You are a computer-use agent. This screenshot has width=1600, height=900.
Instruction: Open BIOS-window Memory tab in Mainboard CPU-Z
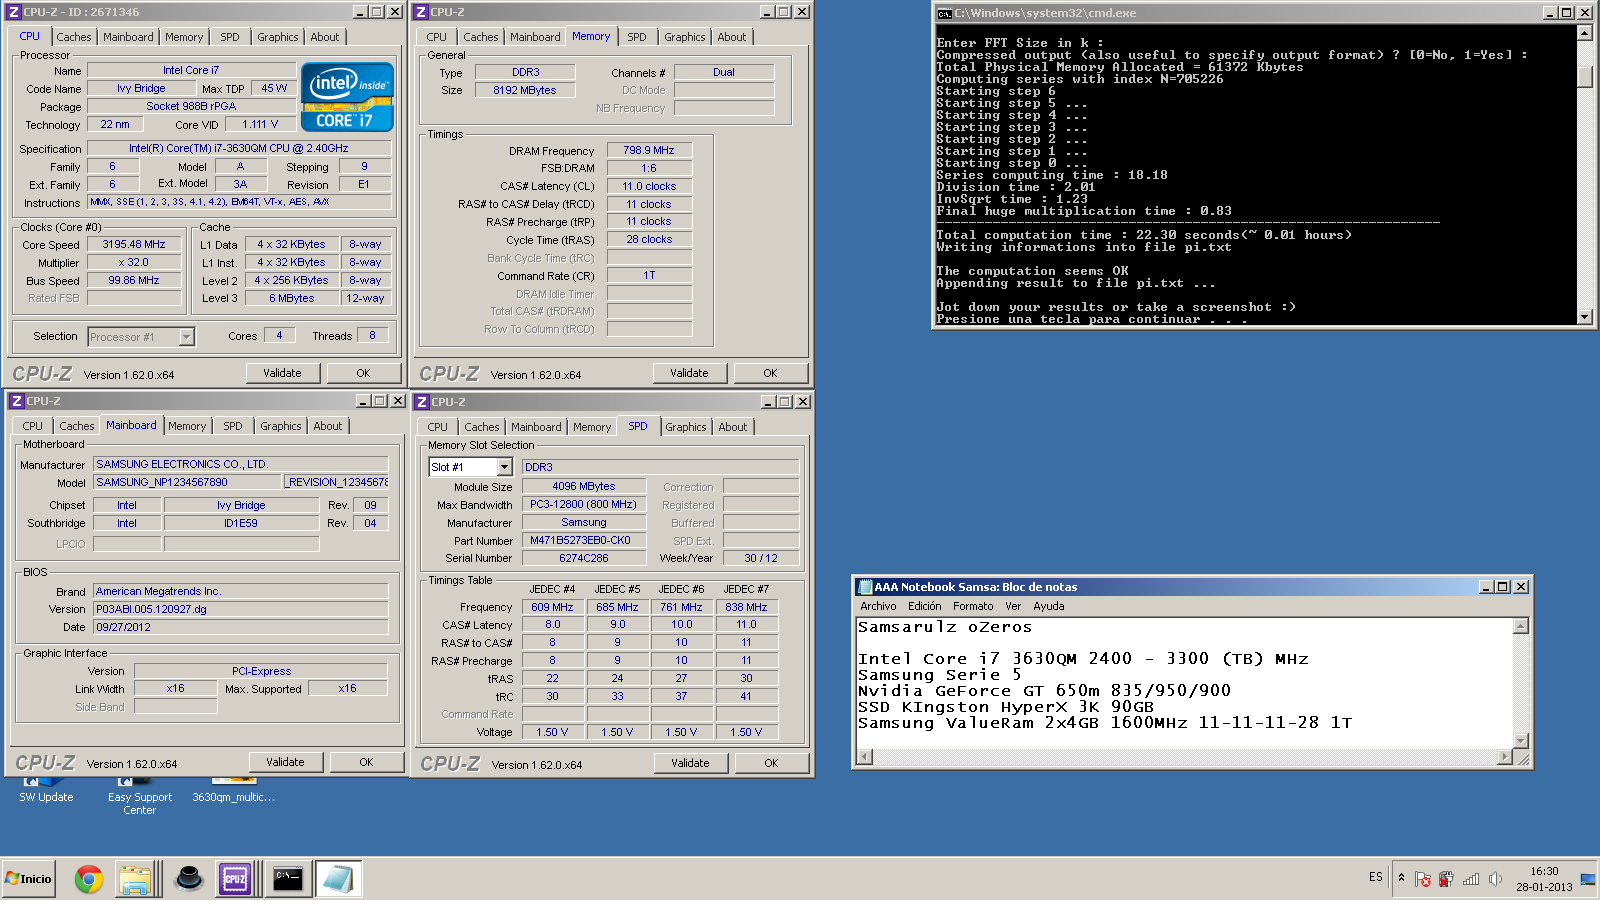pyautogui.click(x=187, y=426)
